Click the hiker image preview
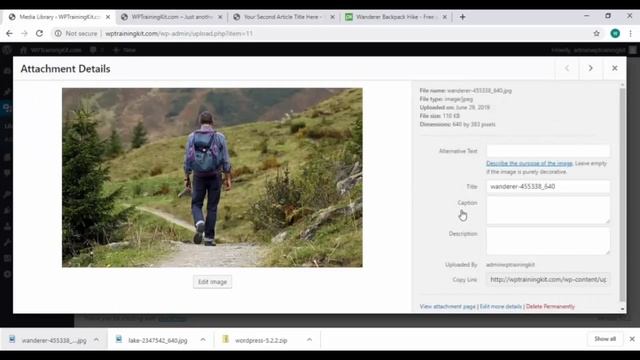 tap(212, 178)
